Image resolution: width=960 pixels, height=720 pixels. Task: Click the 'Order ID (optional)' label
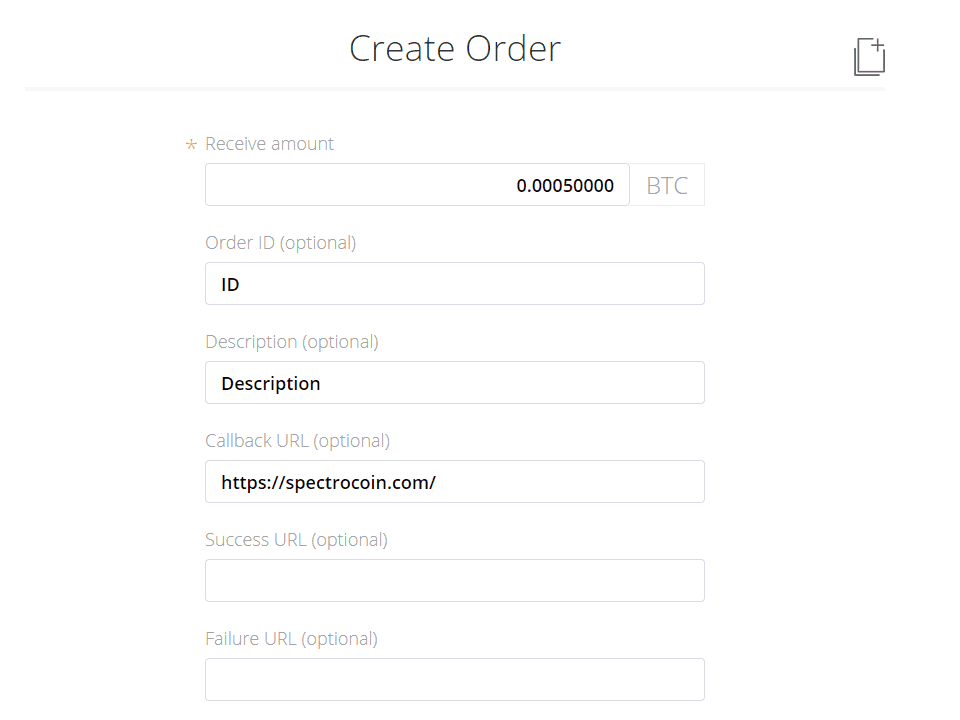point(280,243)
